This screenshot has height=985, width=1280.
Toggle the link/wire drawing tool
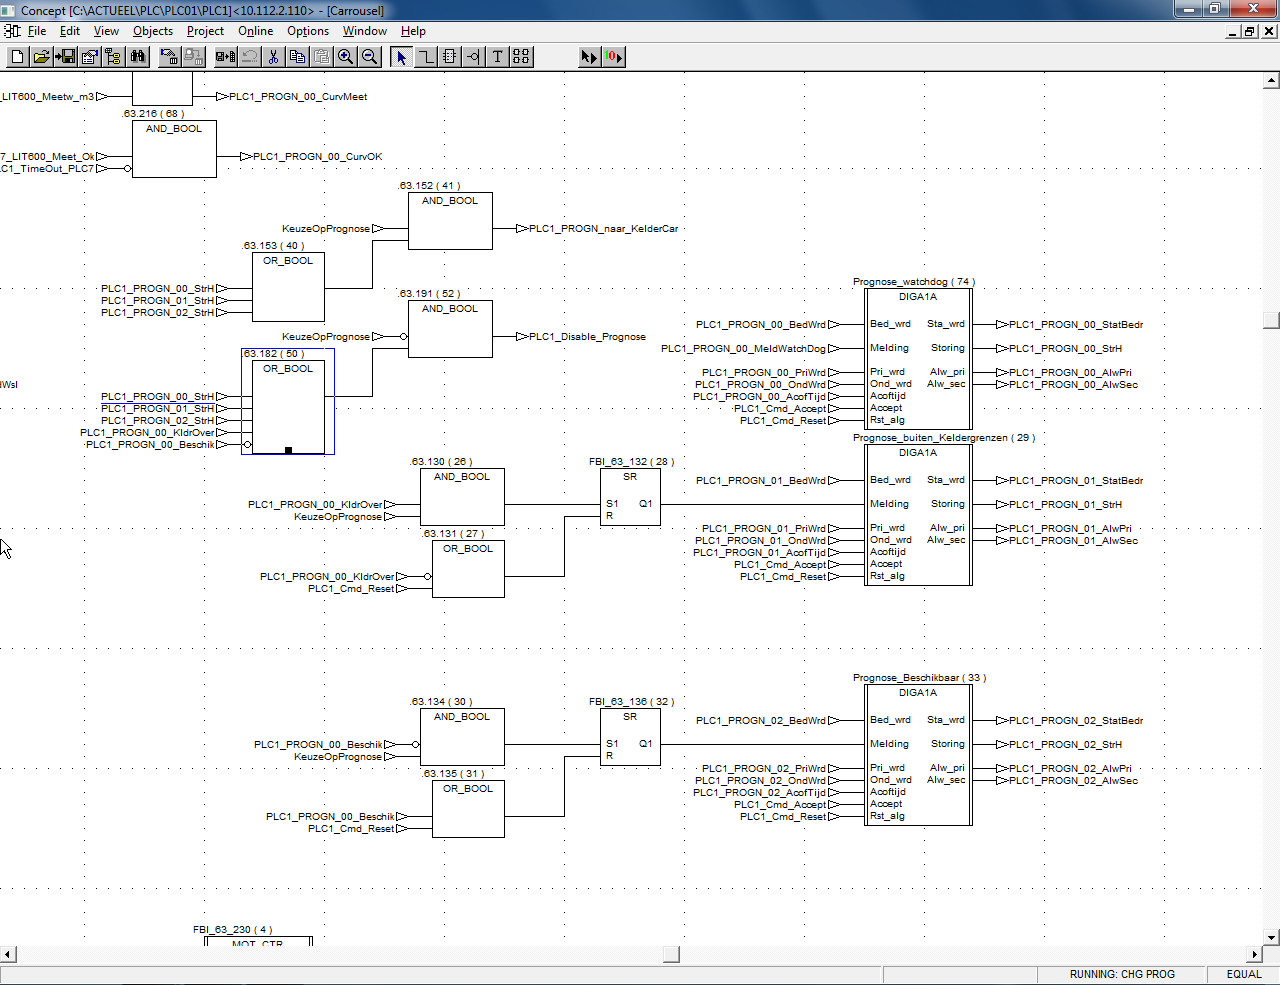(x=425, y=57)
